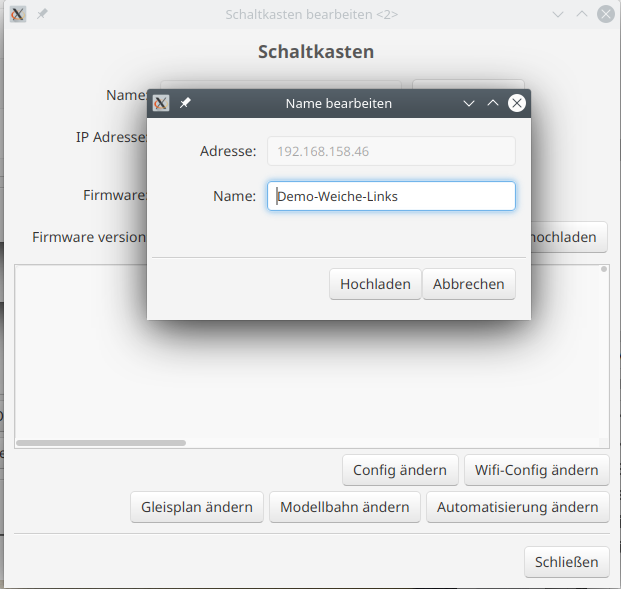The image size is (621, 589).
Task: Click the X11 app icon in Name bearbeiten titlebar
Action: click(x=161, y=103)
